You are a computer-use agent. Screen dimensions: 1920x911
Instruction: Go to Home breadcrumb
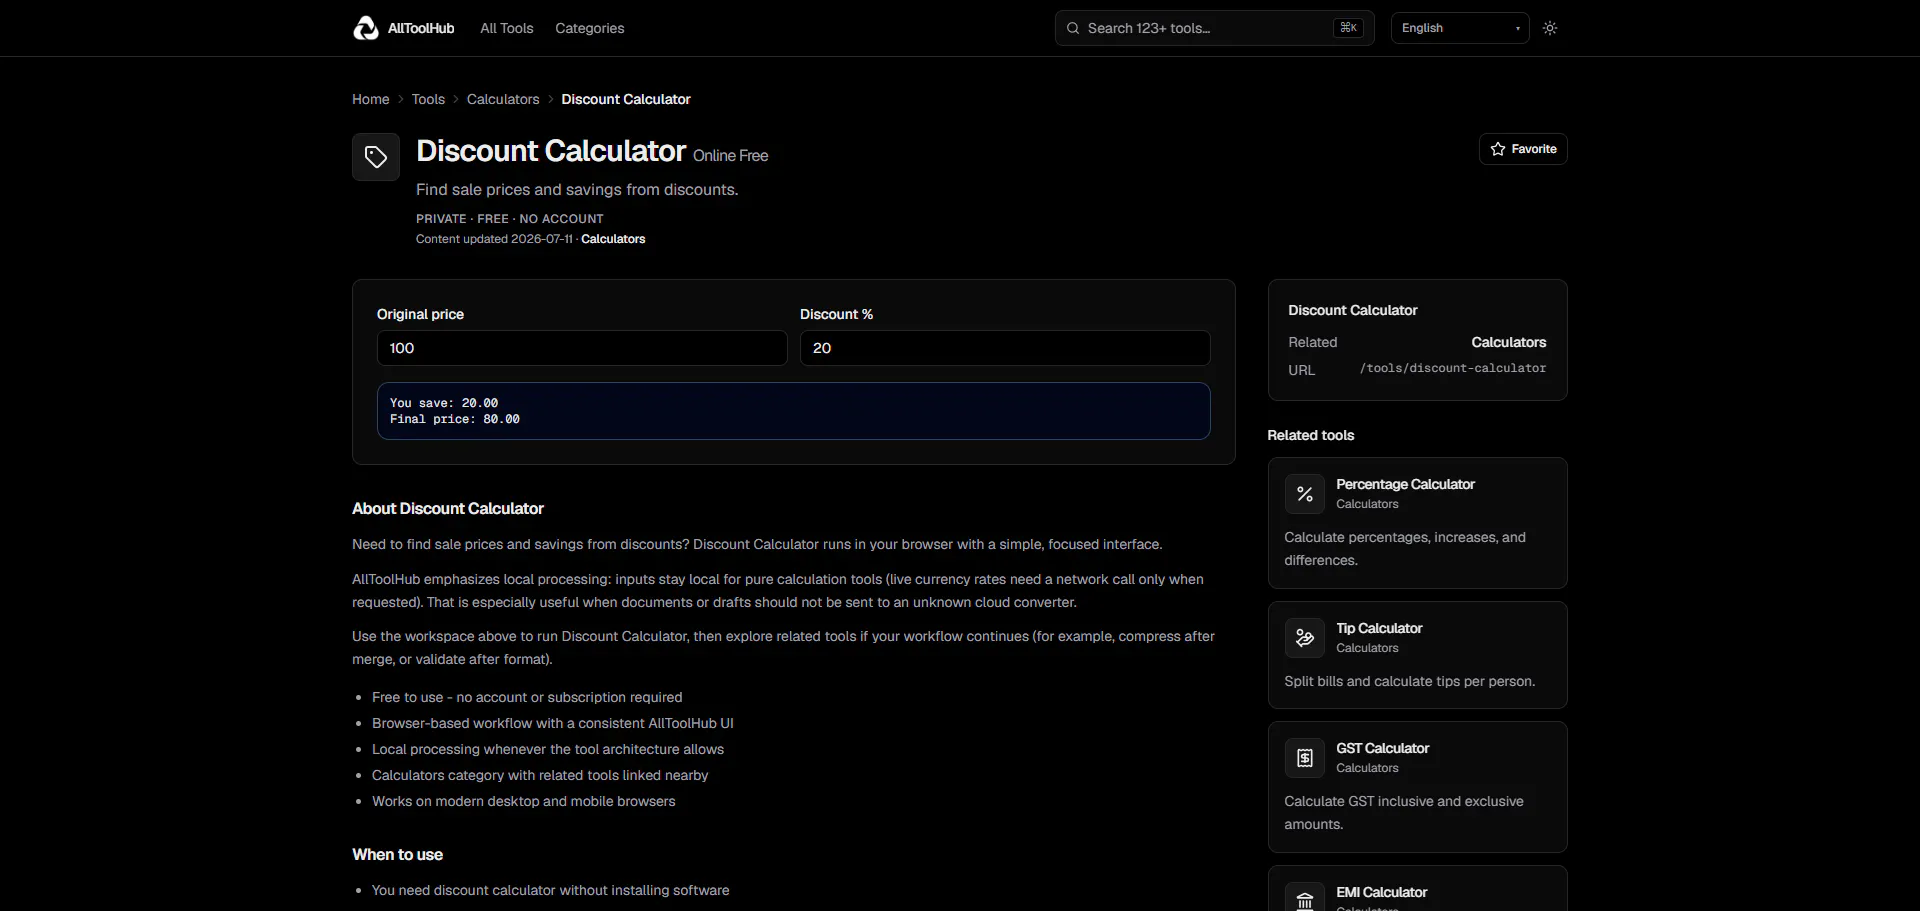click(x=371, y=99)
